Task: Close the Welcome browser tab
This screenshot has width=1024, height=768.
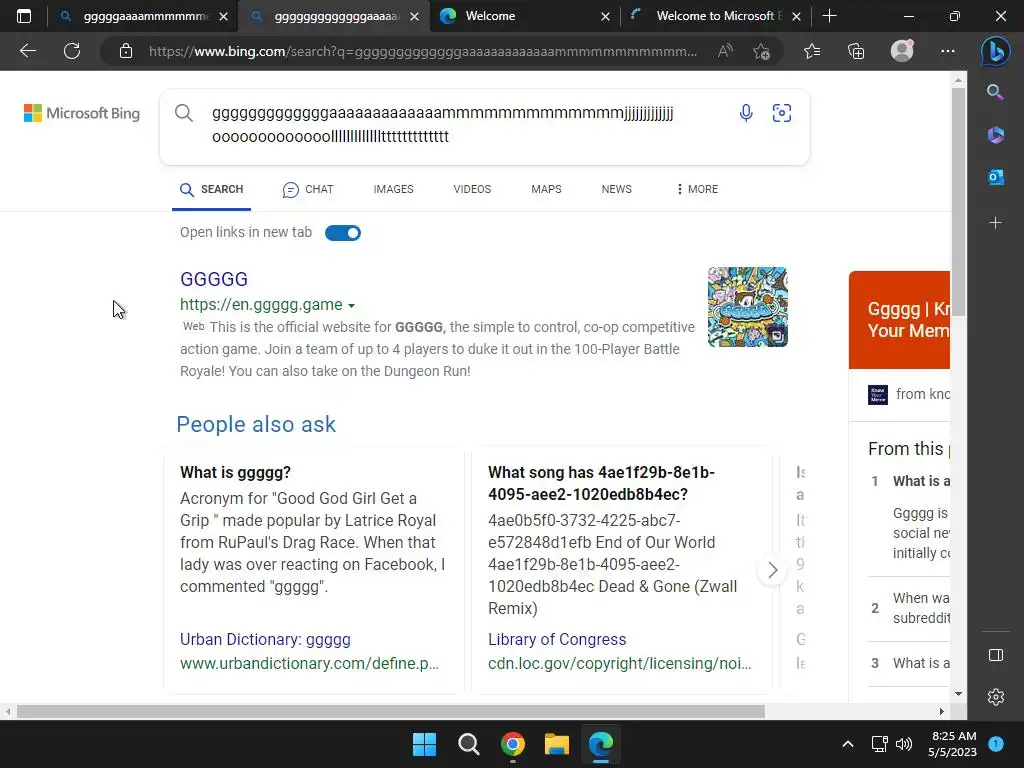Action: pos(605,16)
